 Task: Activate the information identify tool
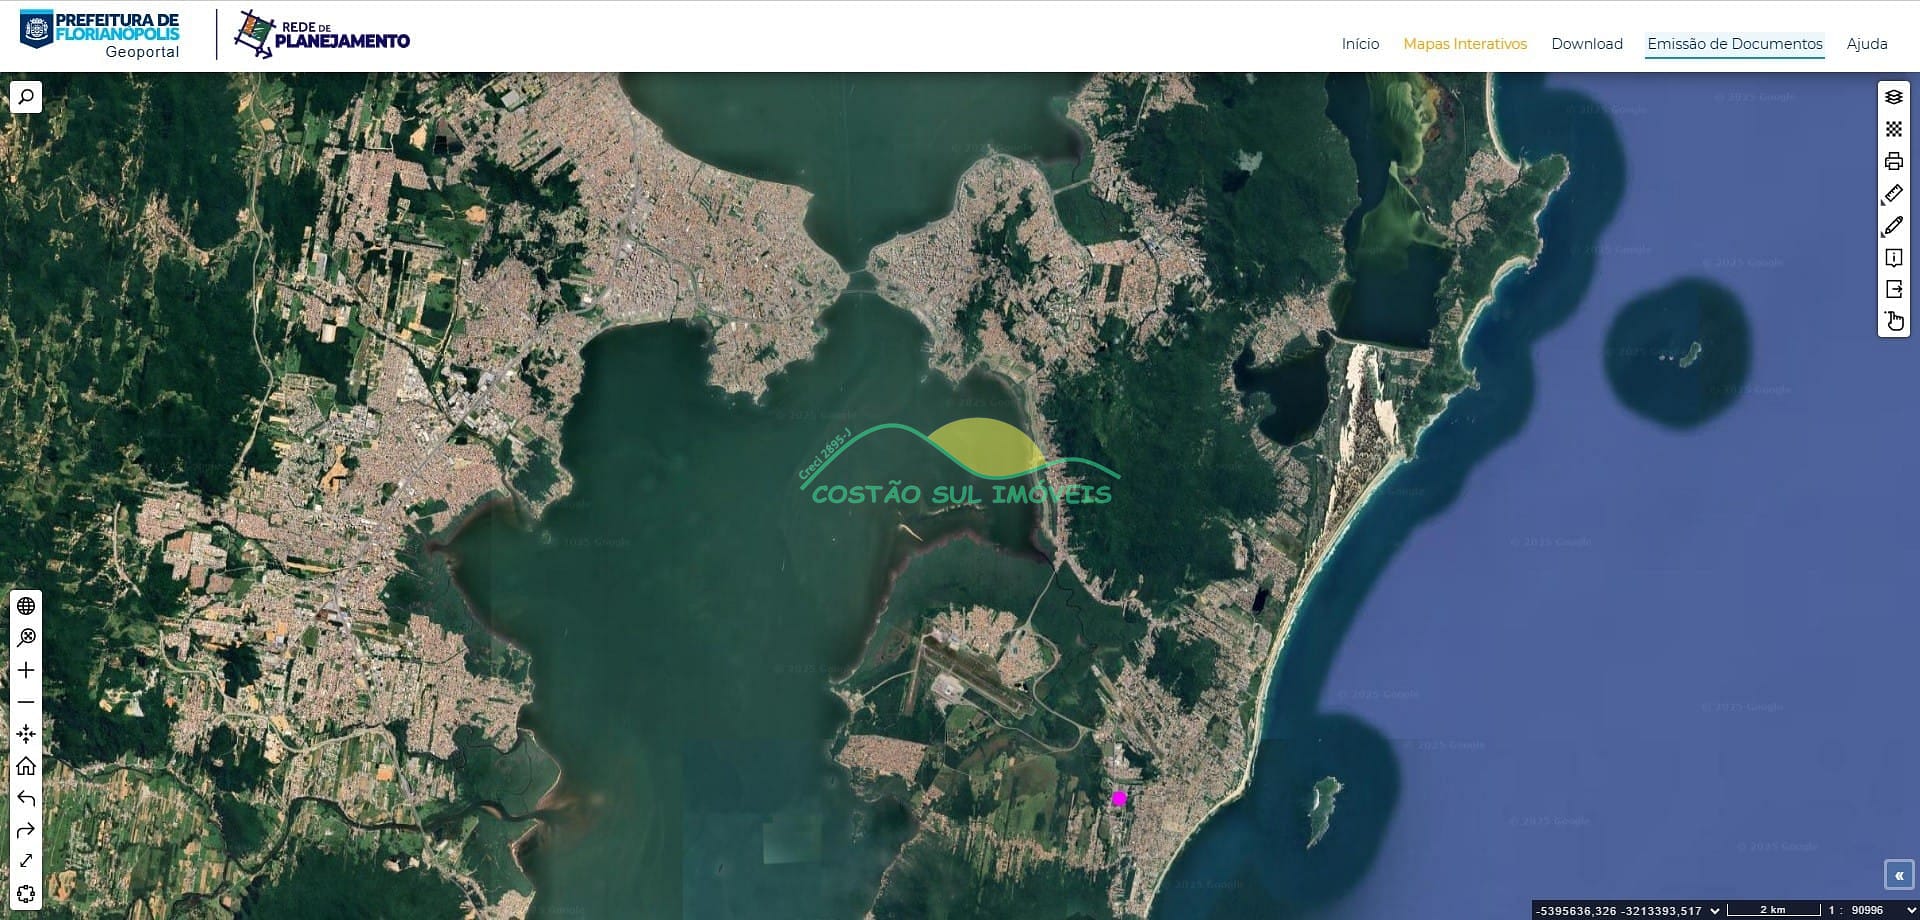tap(1894, 257)
